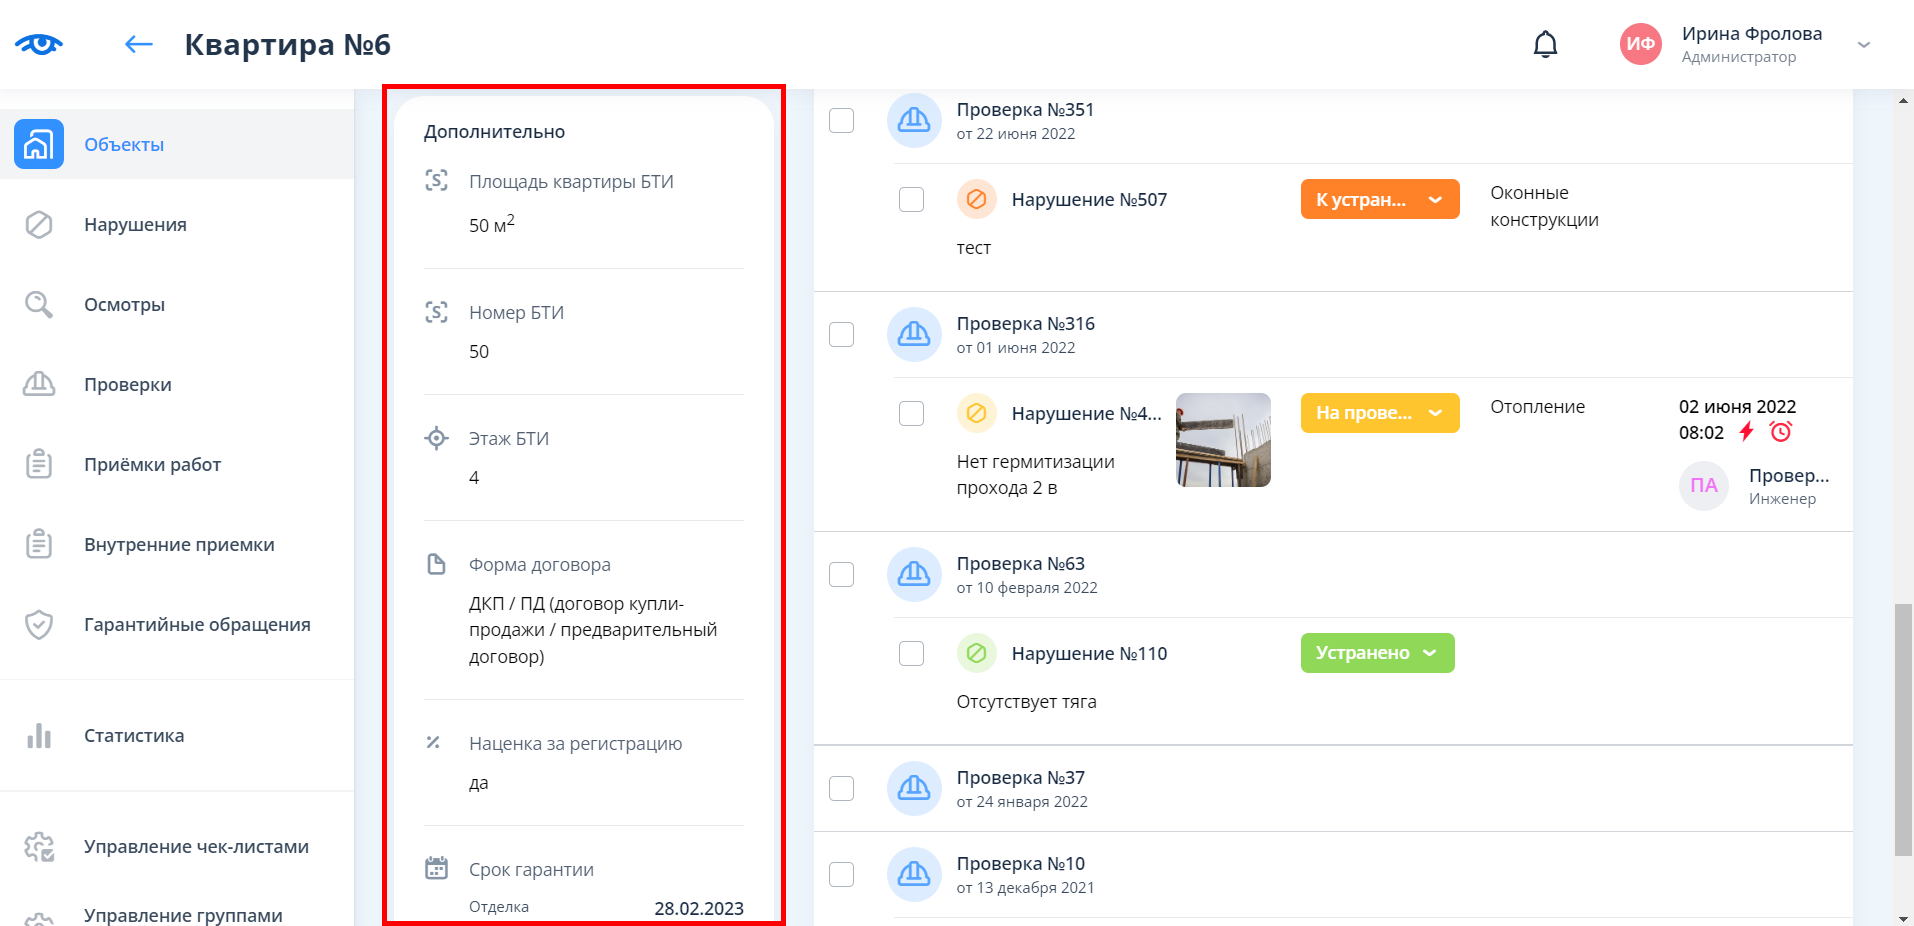Open notifications bell icon

coord(1545,44)
